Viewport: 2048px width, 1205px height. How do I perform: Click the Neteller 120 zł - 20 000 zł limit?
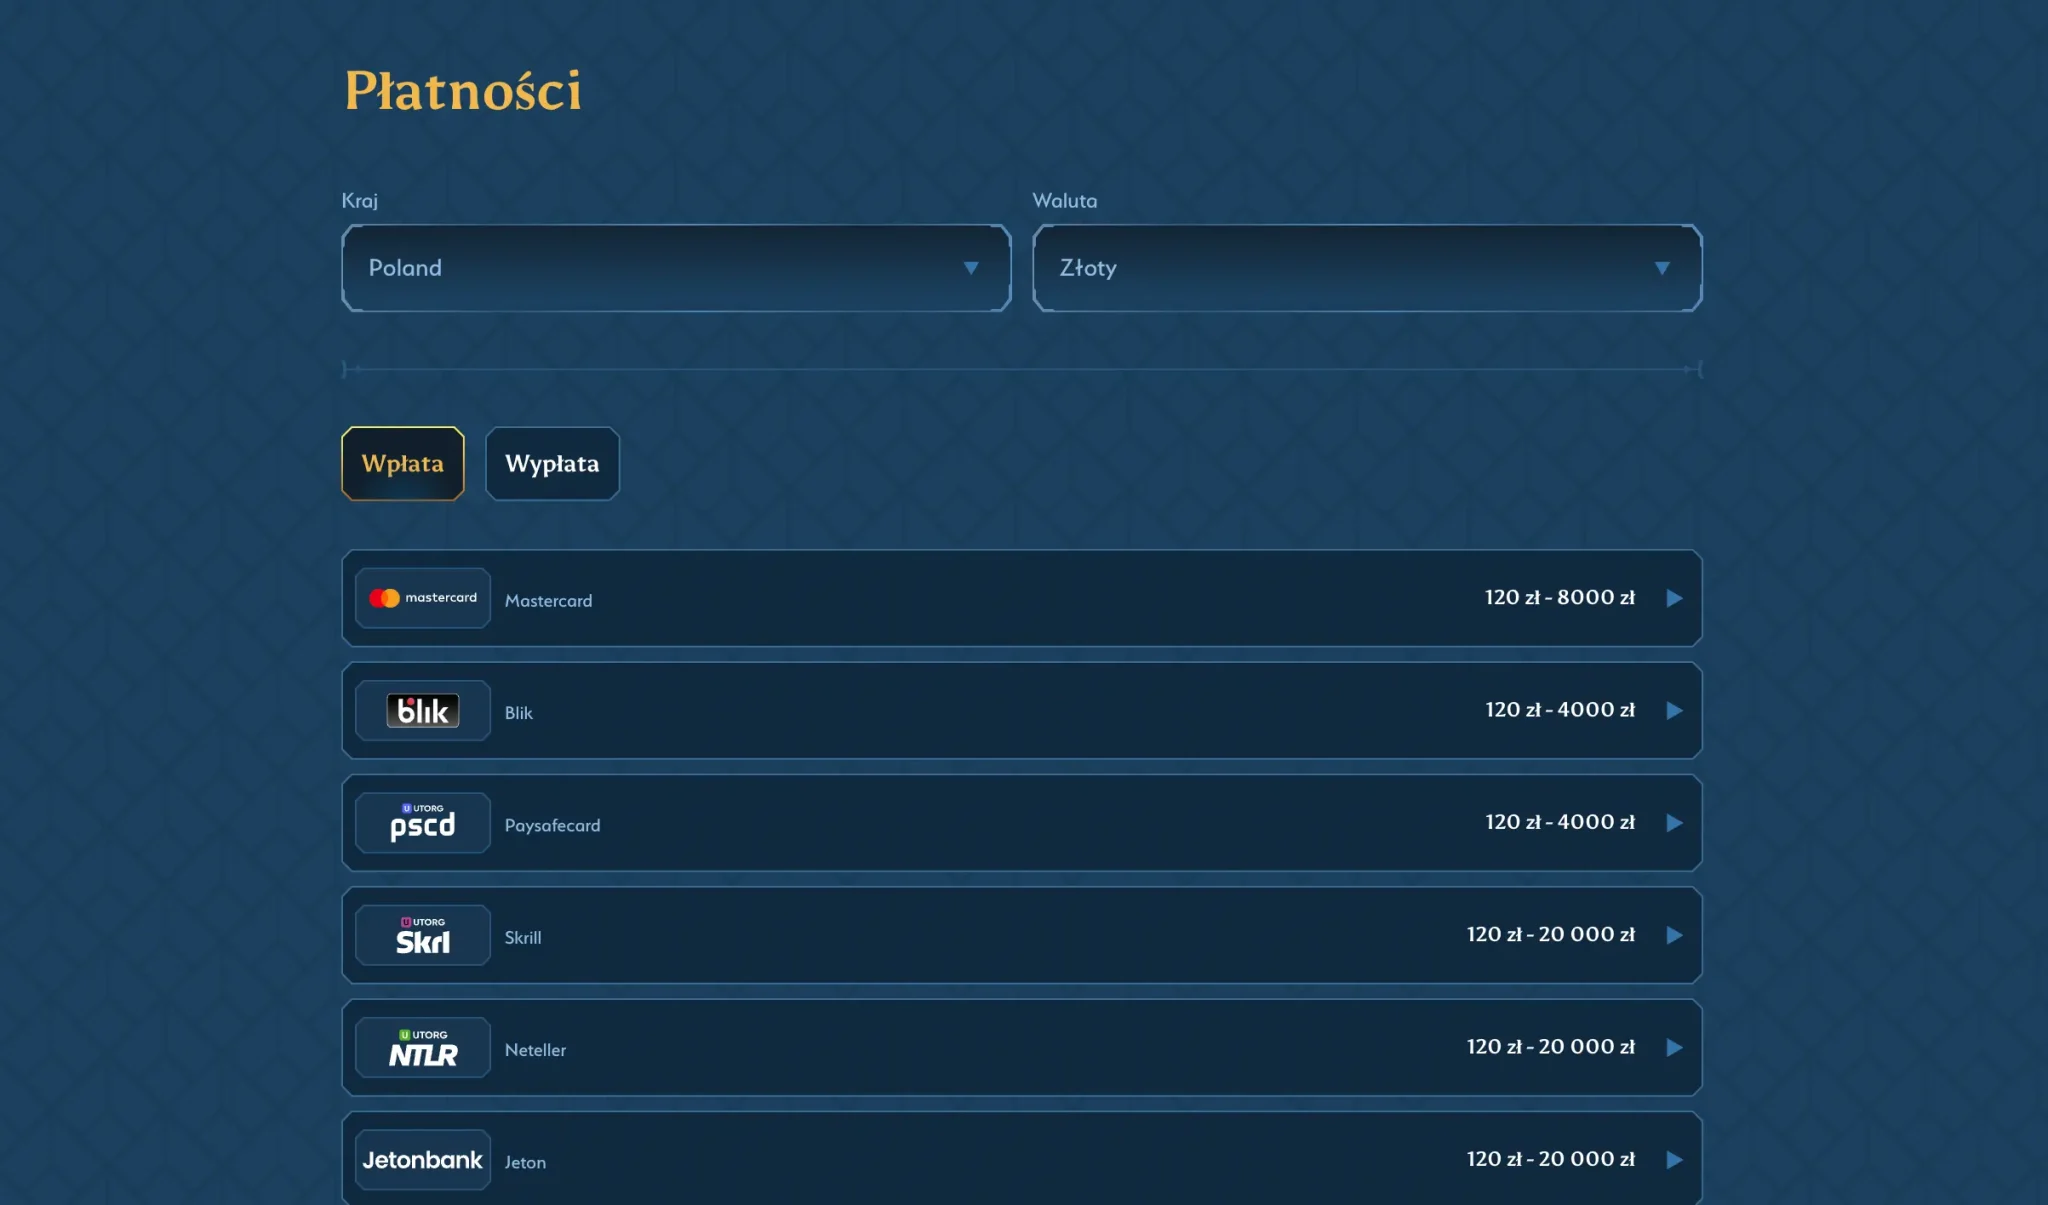1550,1047
